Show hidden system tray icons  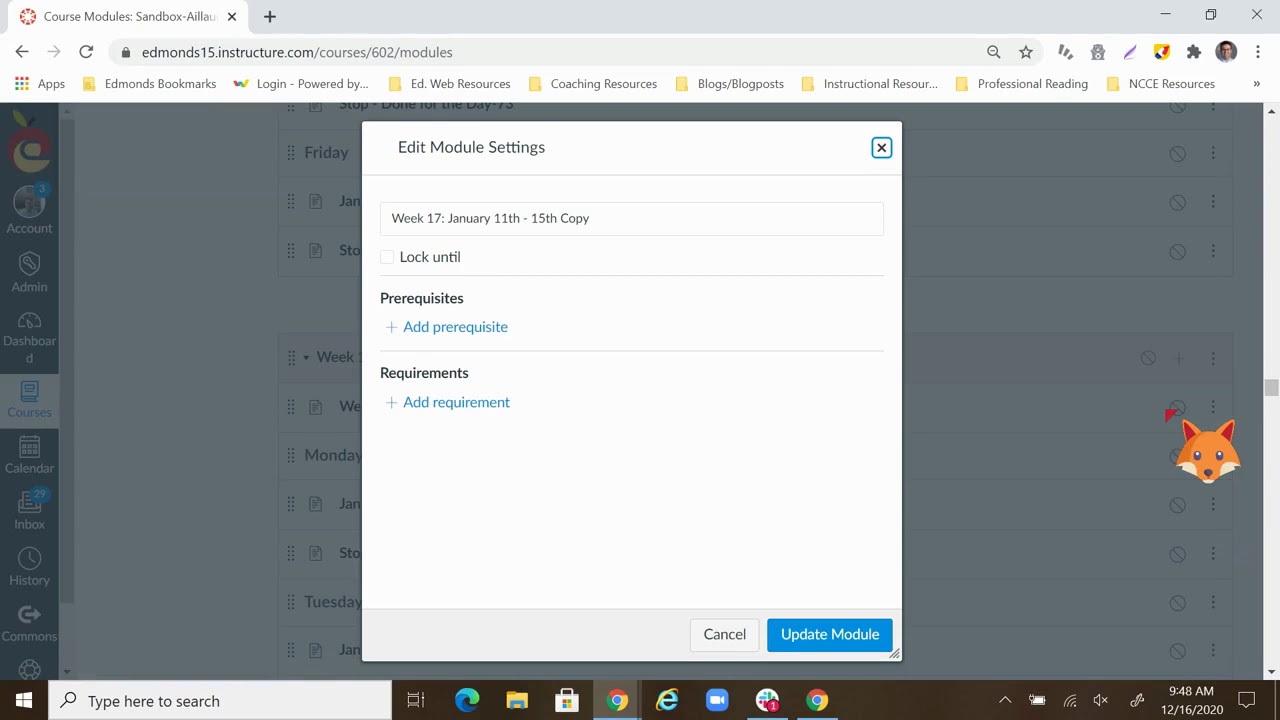point(1005,700)
